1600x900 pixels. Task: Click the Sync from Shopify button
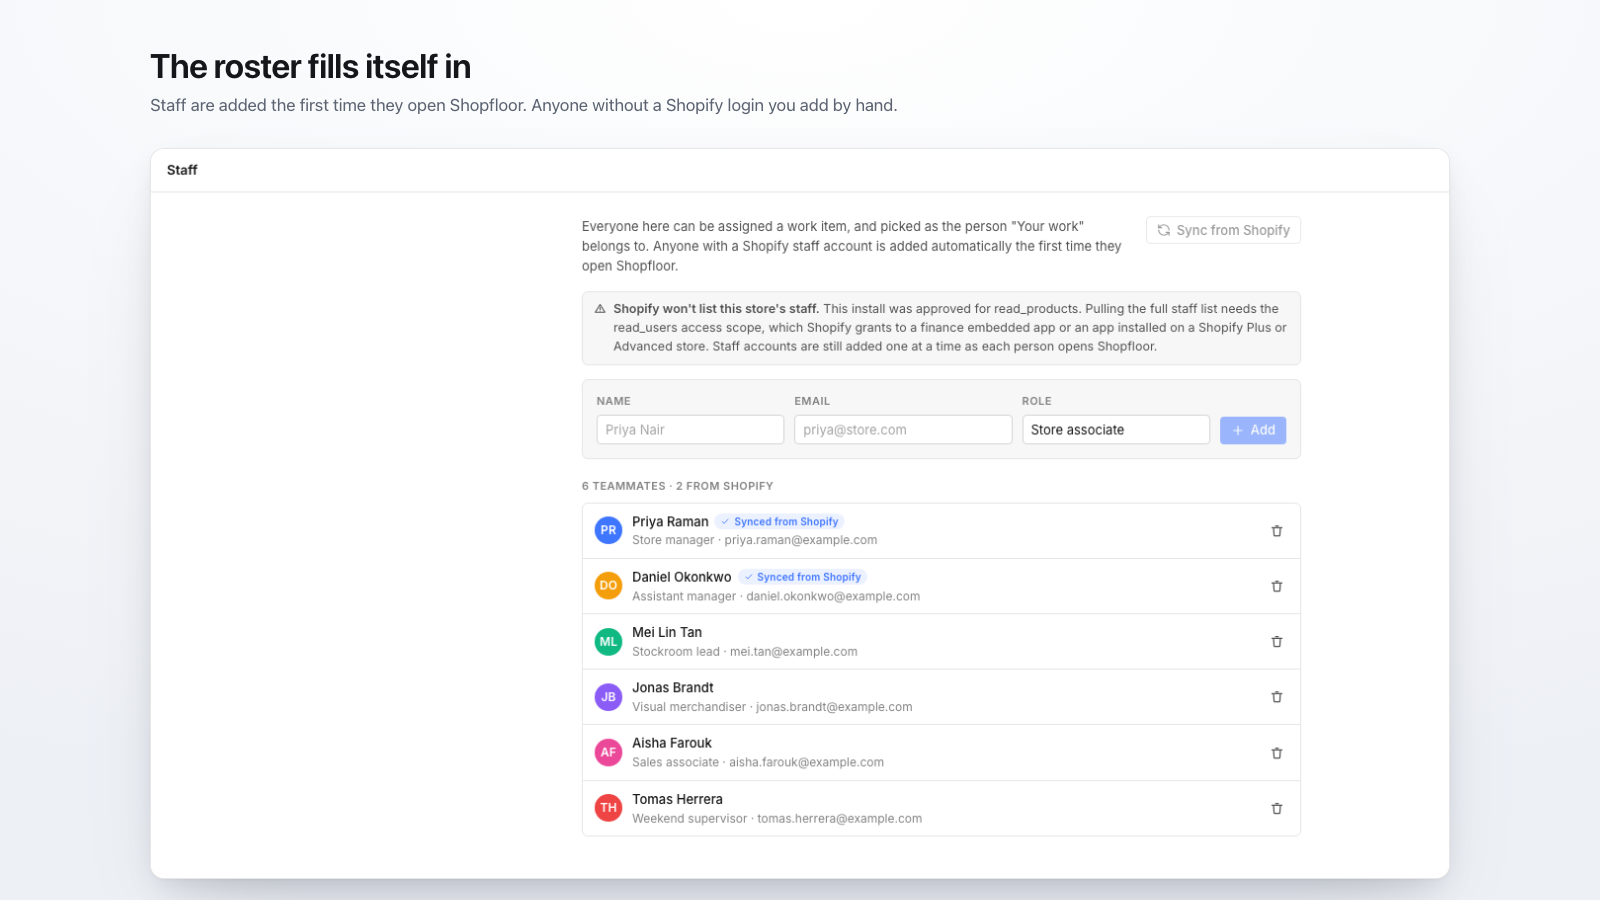[x=1223, y=230]
